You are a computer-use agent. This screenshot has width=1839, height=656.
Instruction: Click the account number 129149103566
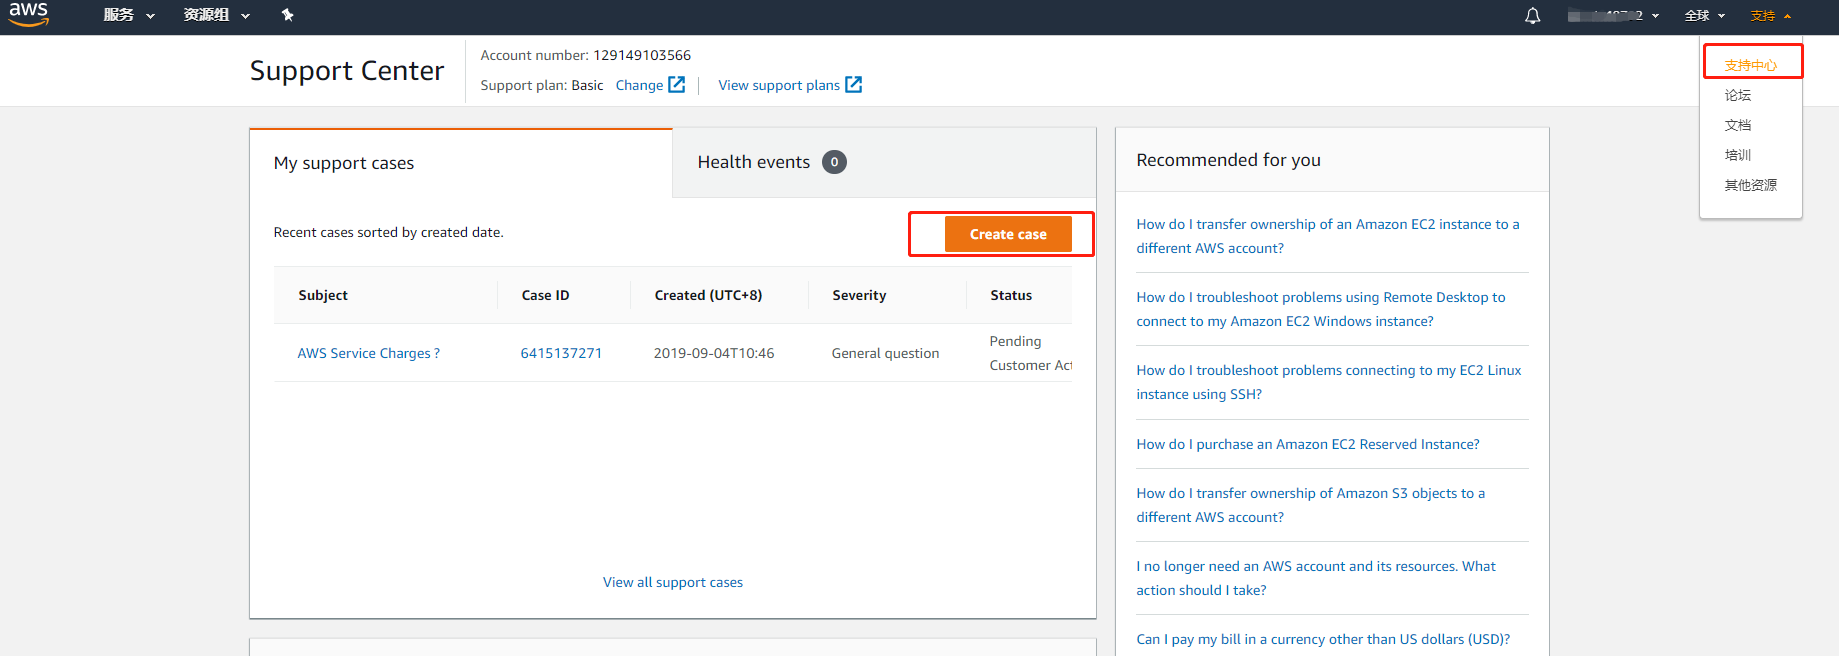tap(642, 55)
